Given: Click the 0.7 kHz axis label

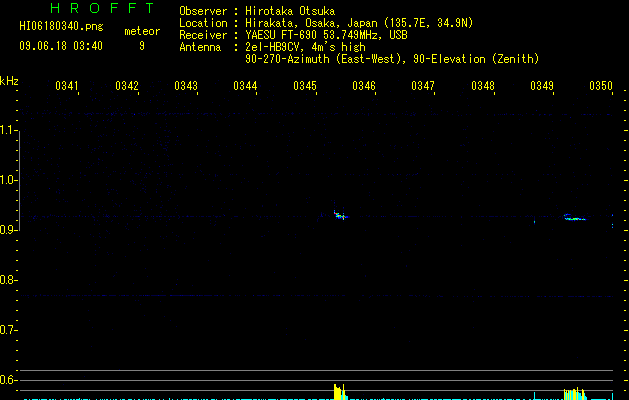Looking at the screenshot, I should (8, 330).
